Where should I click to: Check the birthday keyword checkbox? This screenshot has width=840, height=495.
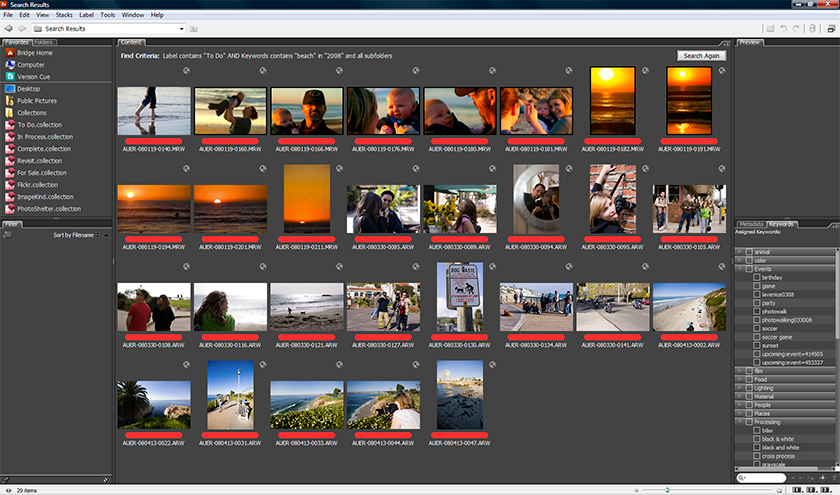coord(757,277)
